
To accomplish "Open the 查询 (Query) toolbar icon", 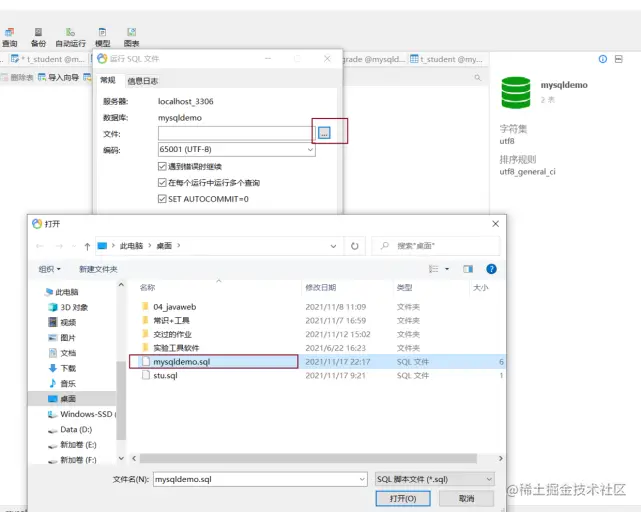I will click(9, 37).
